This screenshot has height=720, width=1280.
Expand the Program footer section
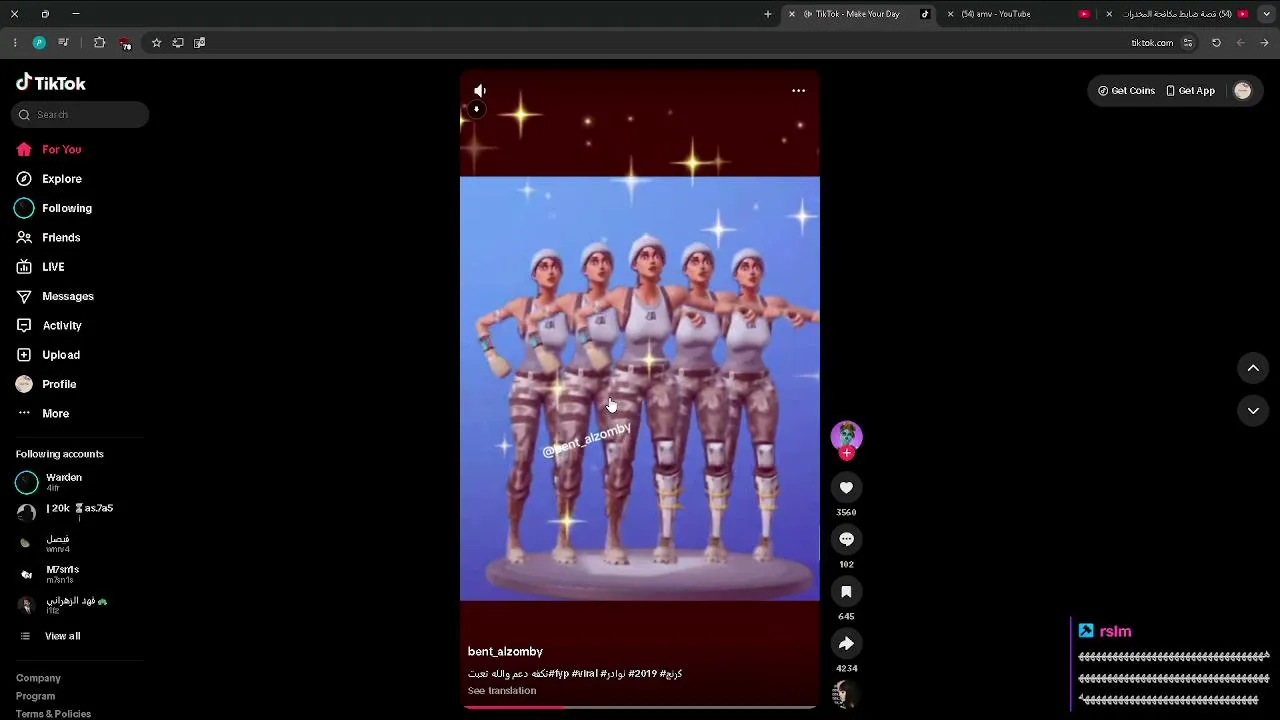(x=35, y=696)
